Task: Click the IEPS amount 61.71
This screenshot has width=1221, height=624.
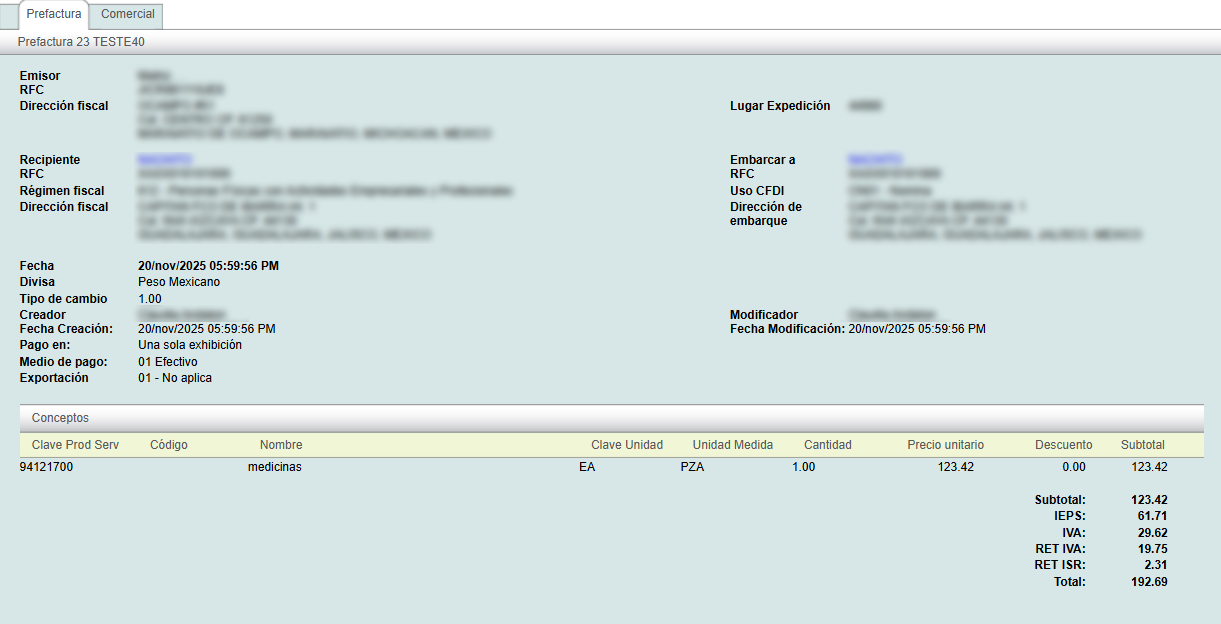Action: (x=1152, y=516)
